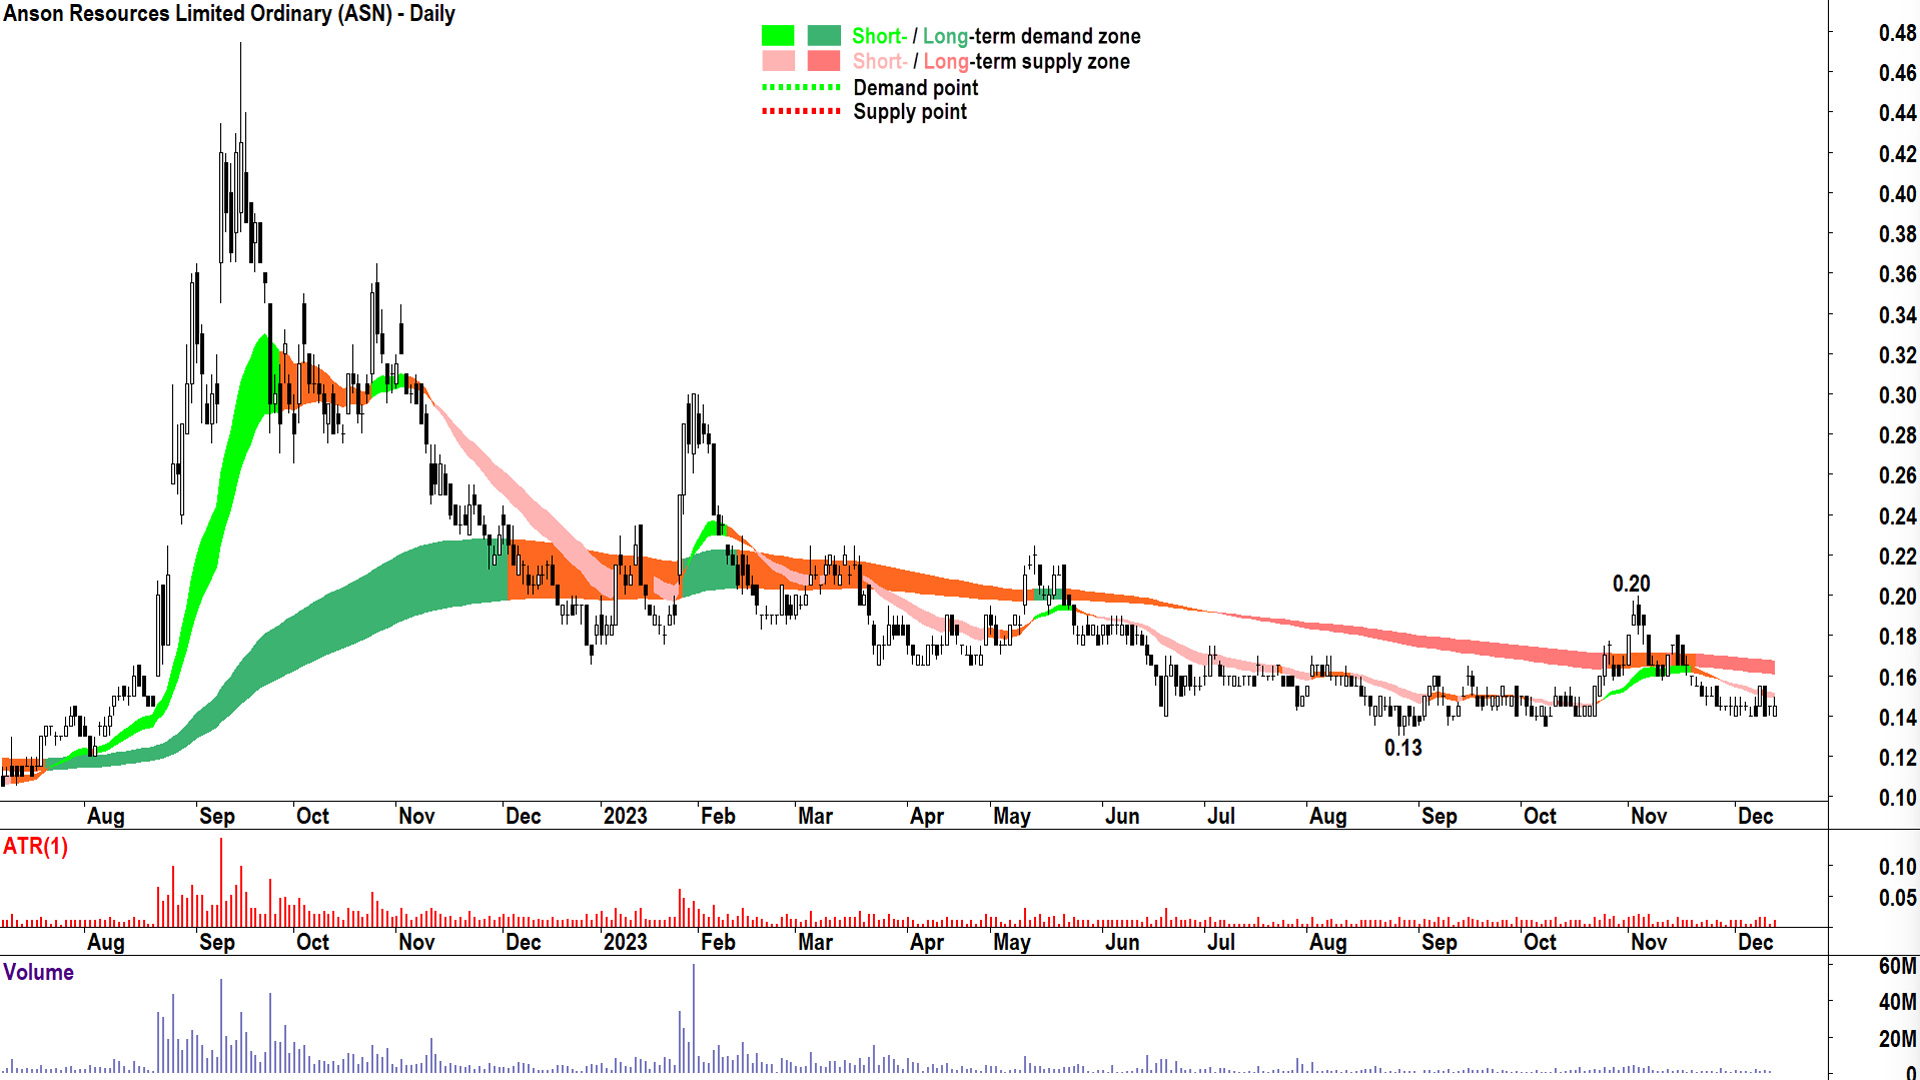1920x1080 pixels.
Task: Click the Jun label on the price chart axis
Action: coord(1122,816)
